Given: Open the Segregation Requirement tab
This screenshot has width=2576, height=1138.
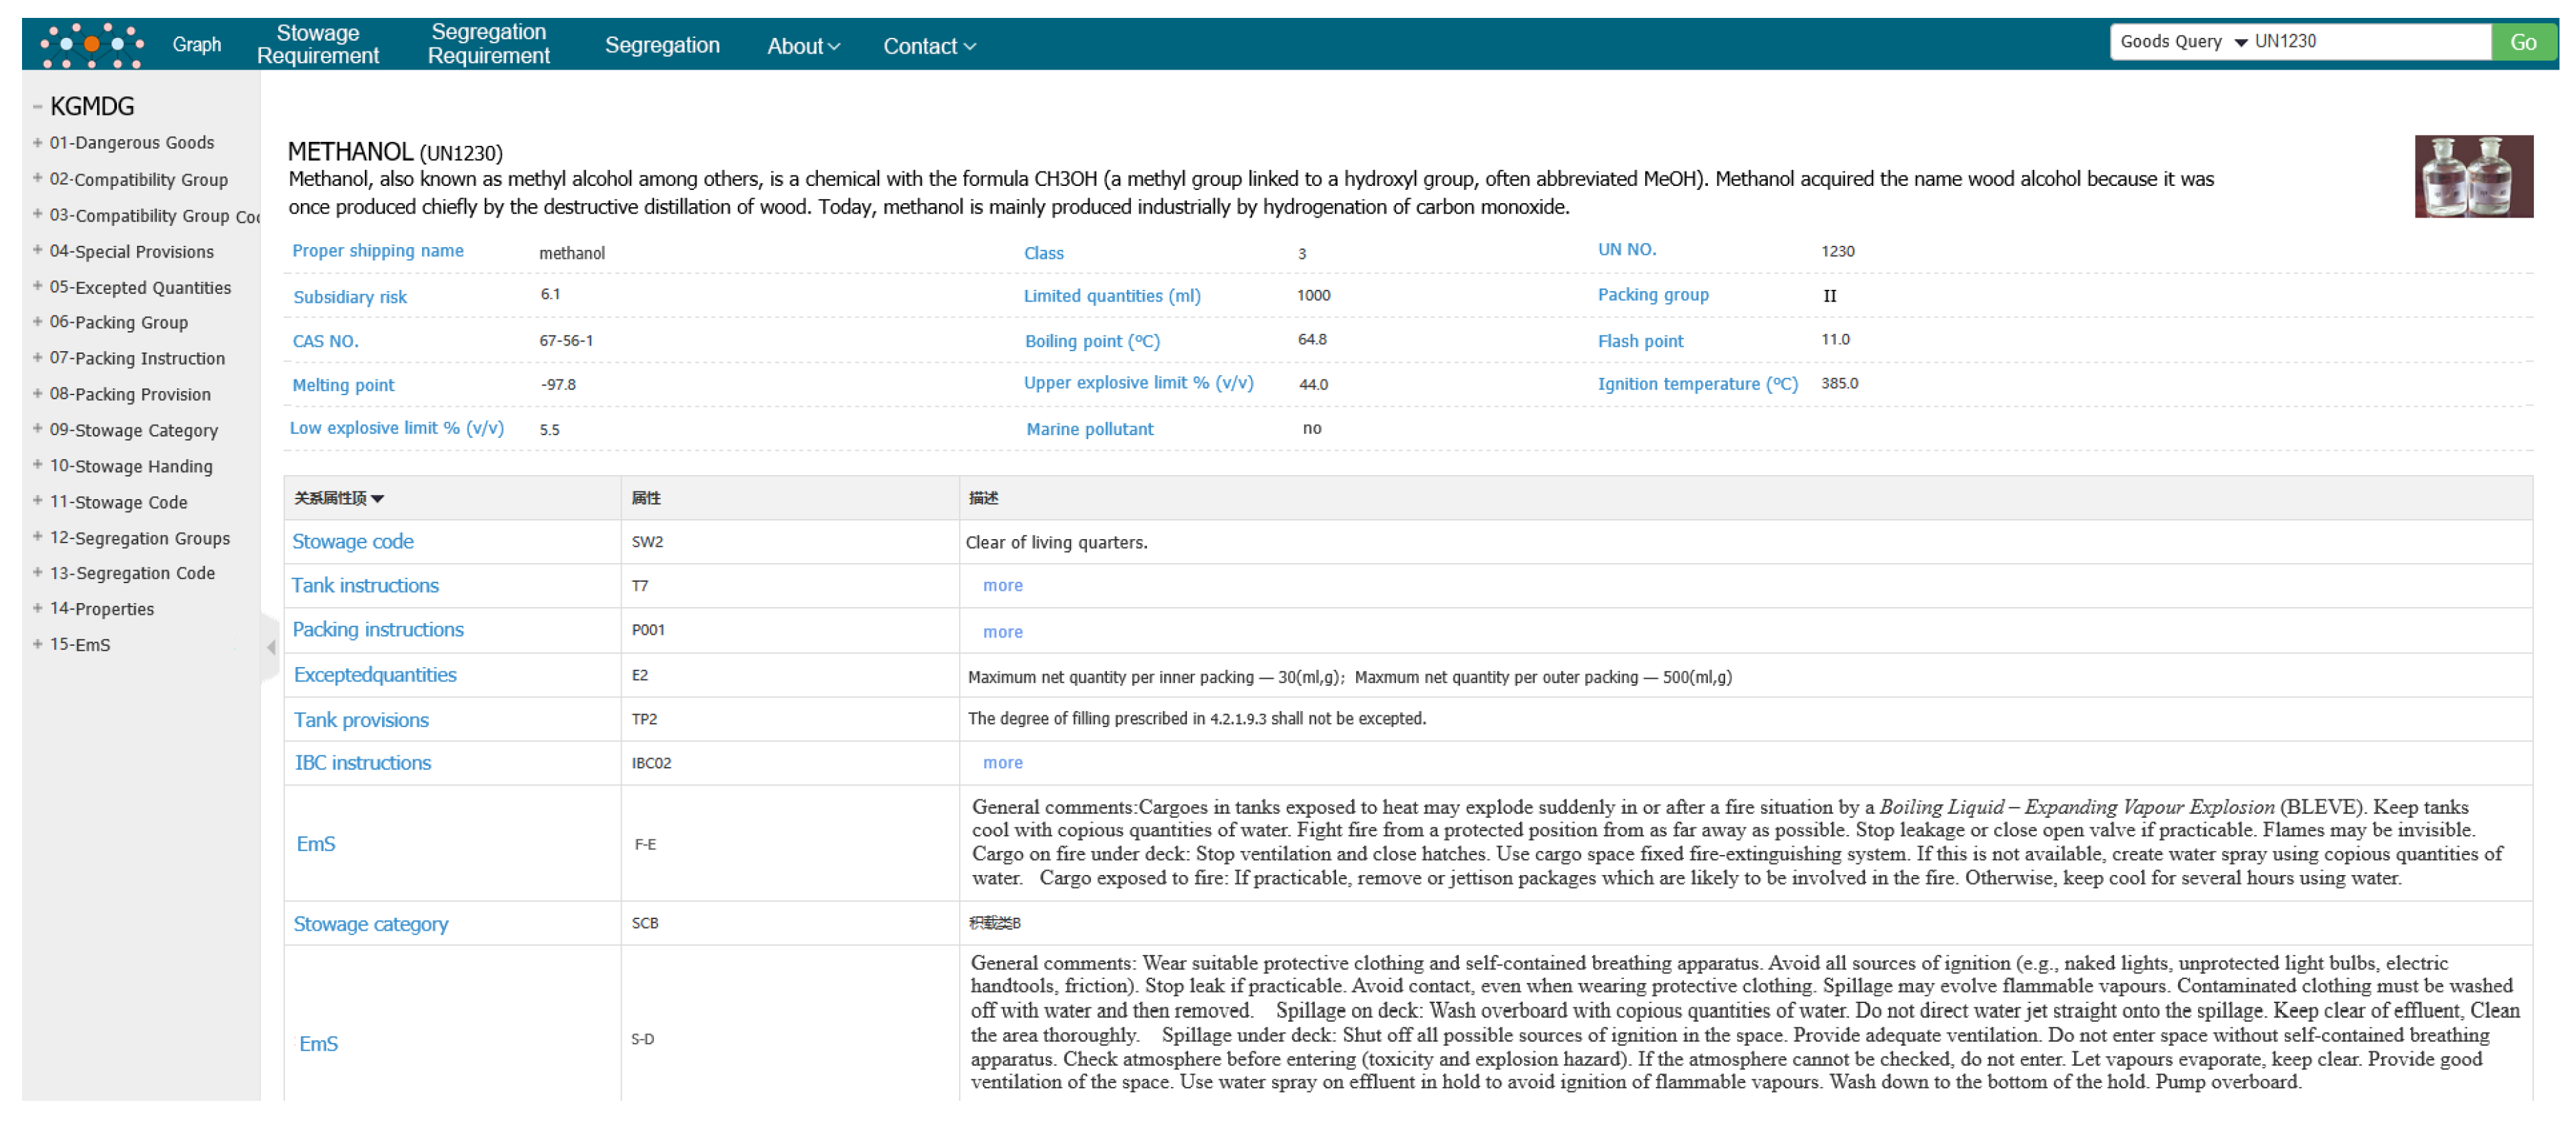Looking at the screenshot, I should pyautogui.click(x=488, y=44).
